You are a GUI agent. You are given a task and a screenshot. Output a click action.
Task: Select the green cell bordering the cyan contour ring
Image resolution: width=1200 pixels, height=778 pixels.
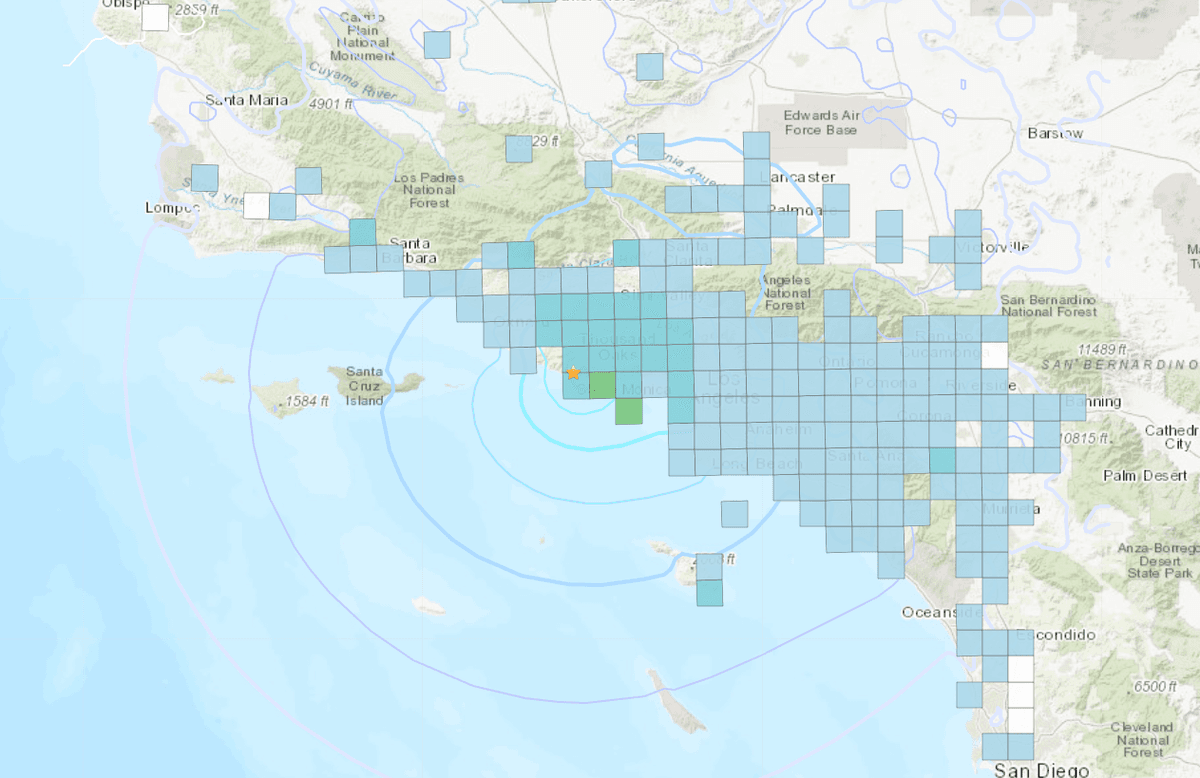click(x=628, y=411)
